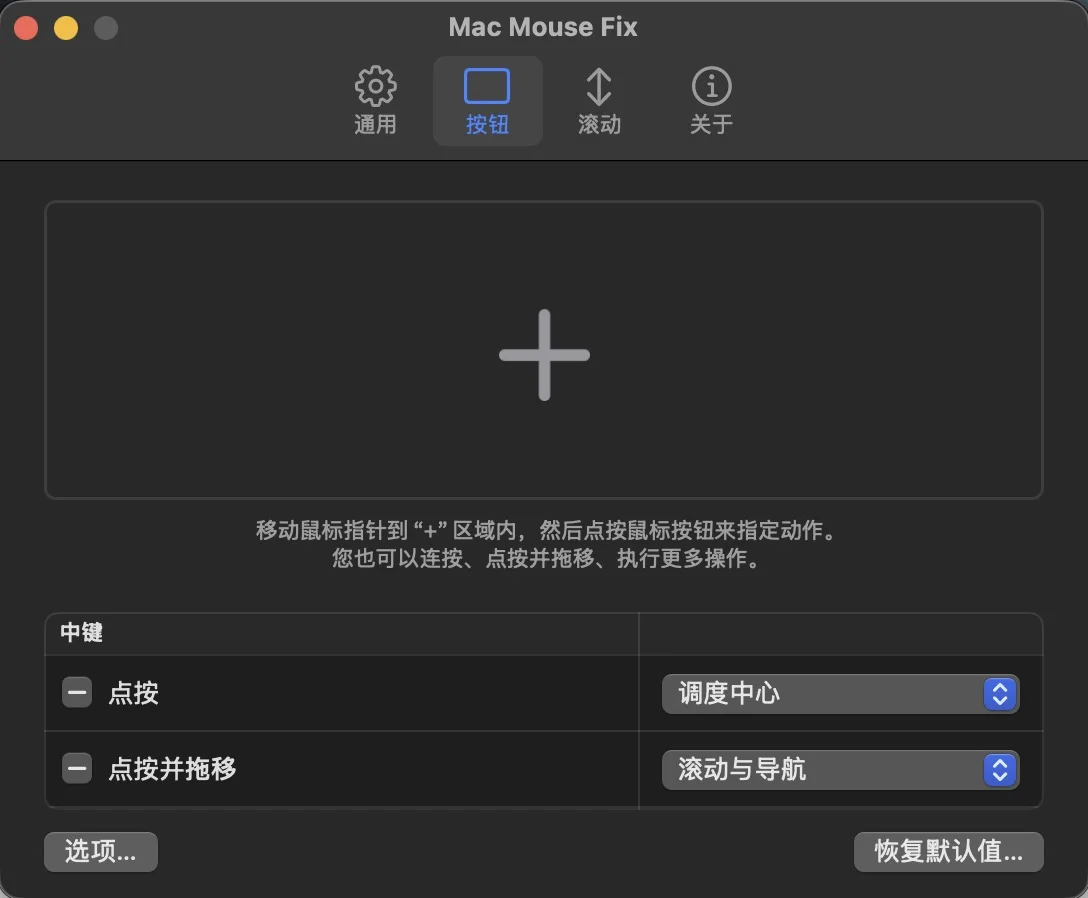Click the large plus icon in capture area

click(x=544, y=355)
